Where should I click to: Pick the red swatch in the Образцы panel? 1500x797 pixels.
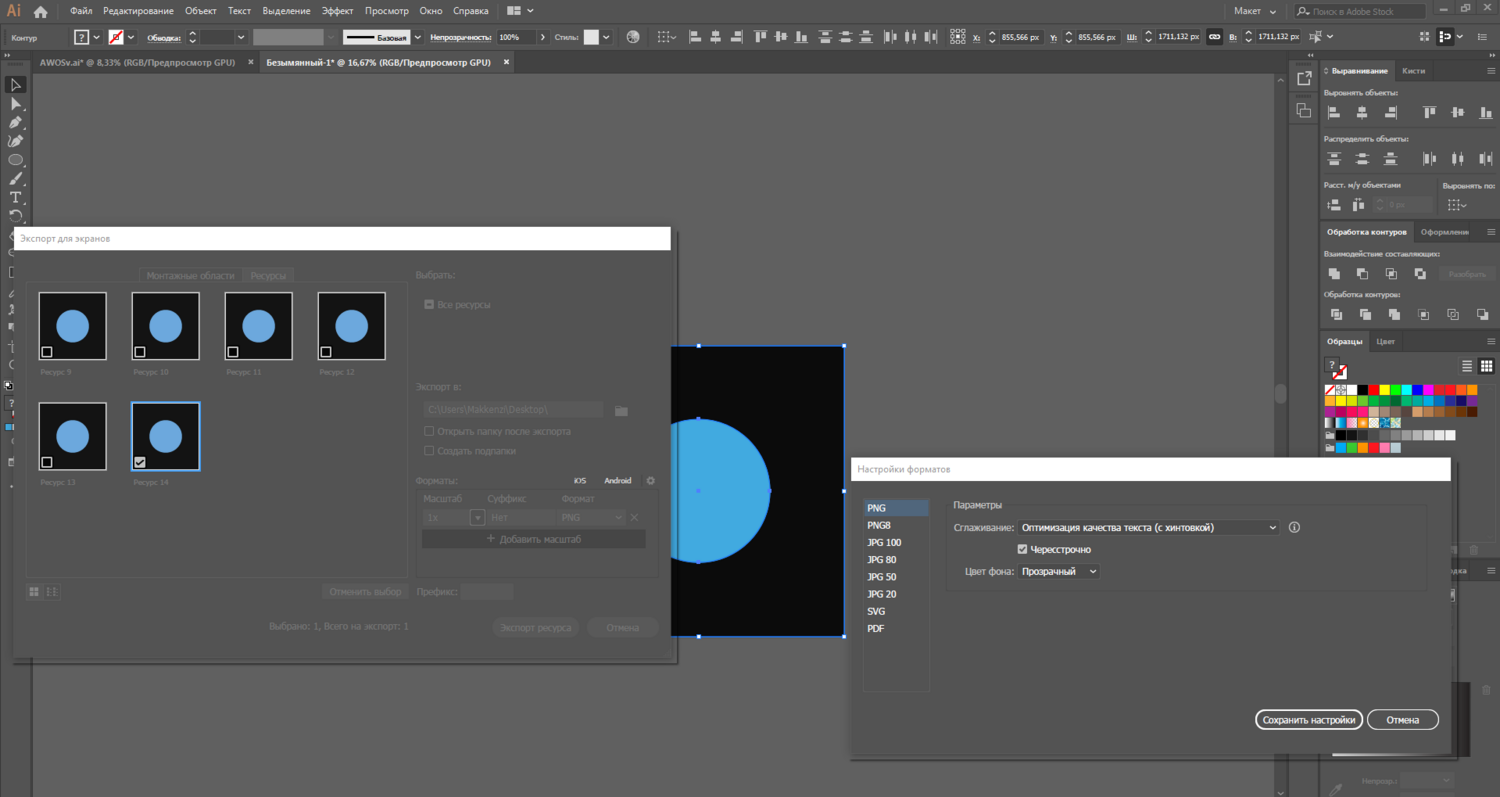1374,390
